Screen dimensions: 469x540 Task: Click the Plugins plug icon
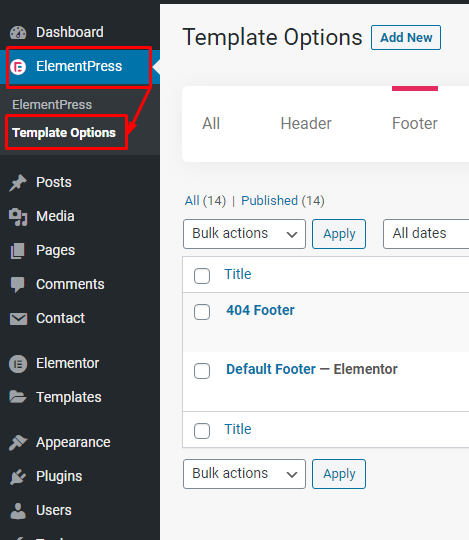coord(18,476)
